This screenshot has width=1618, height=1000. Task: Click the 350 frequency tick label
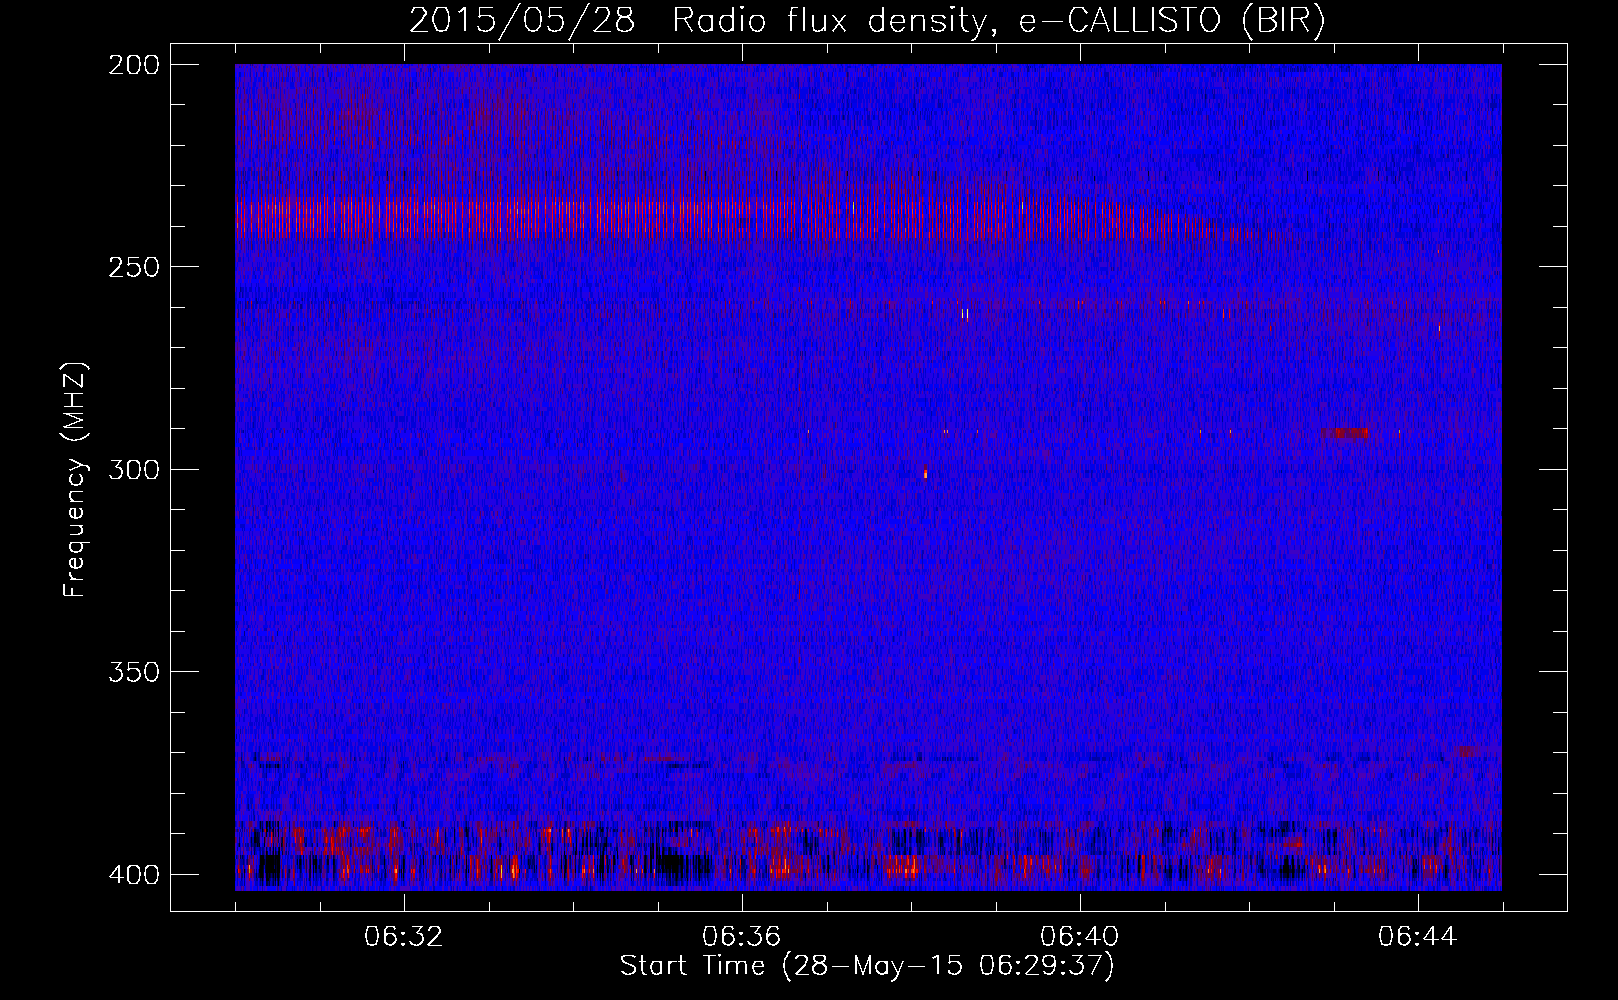pyautogui.click(x=133, y=671)
